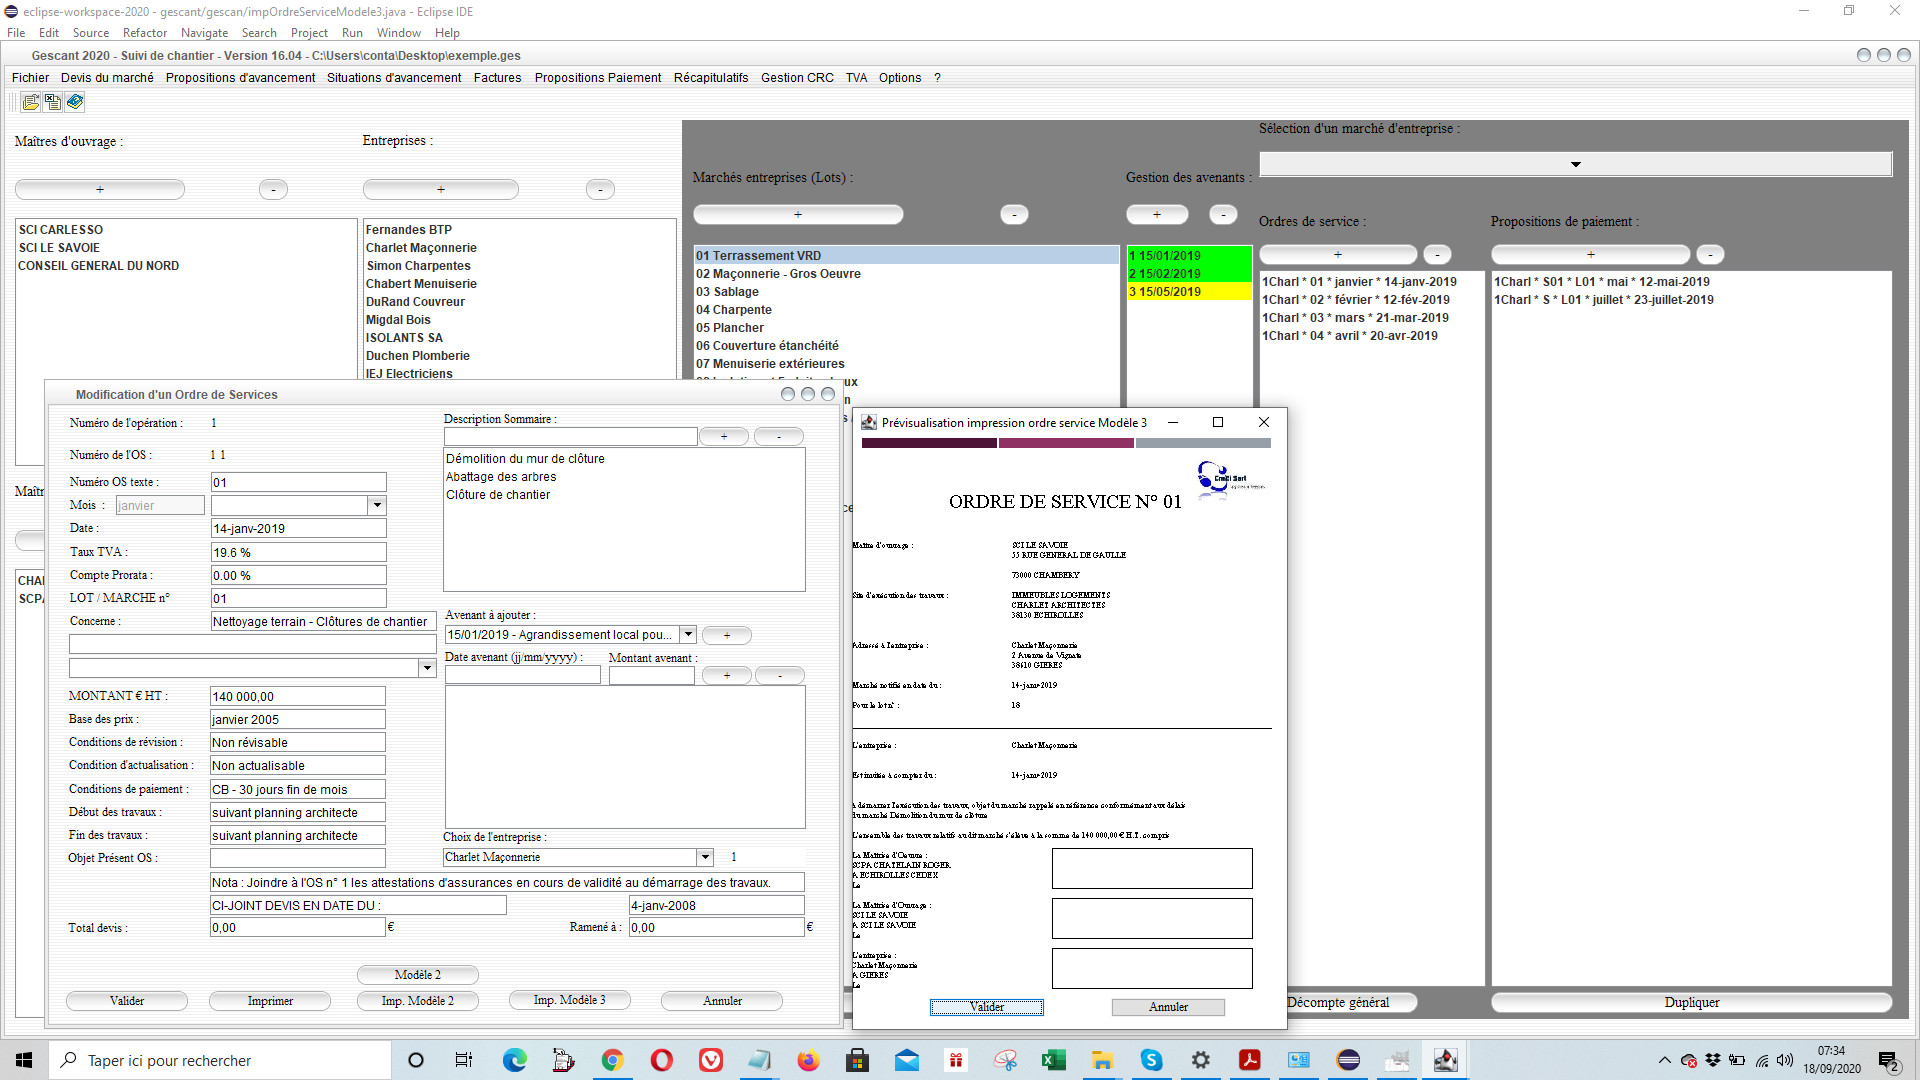Open the dropdown arrow below the Concerne field
The height and width of the screenshot is (1080, 1920).
click(x=427, y=667)
